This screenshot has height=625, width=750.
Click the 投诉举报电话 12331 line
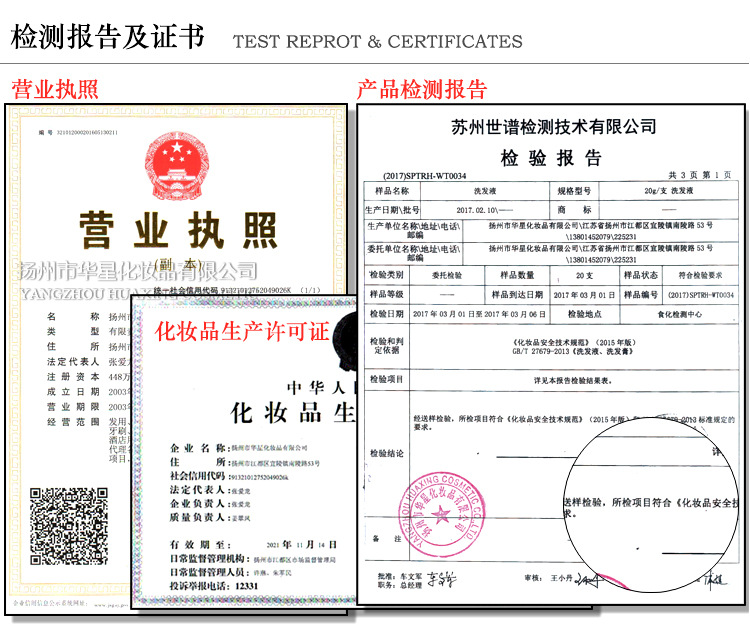tap(214, 586)
